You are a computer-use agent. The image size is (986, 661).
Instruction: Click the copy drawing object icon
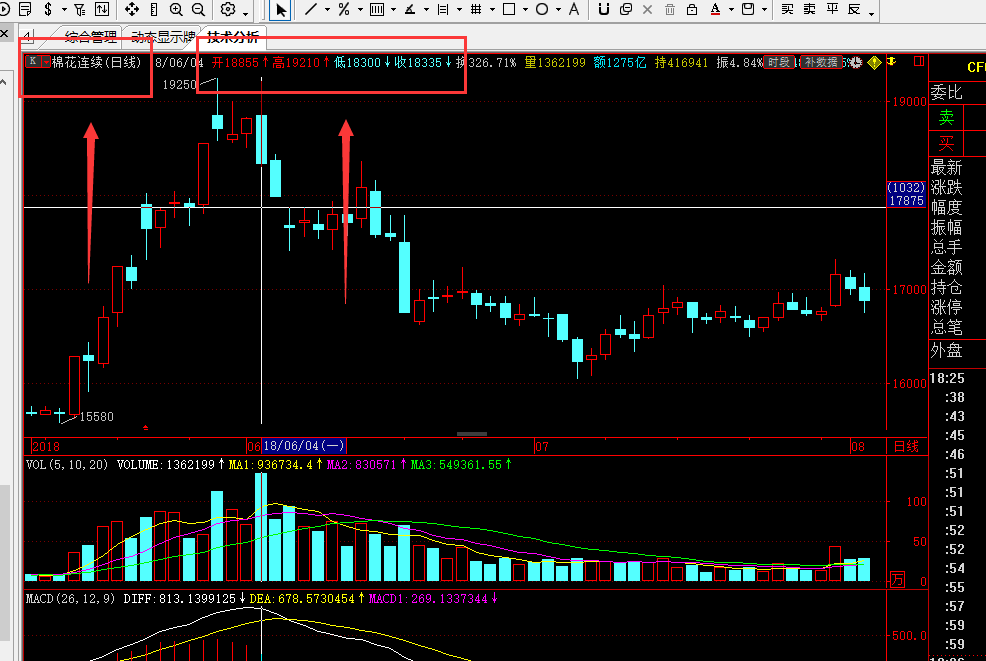(x=626, y=9)
